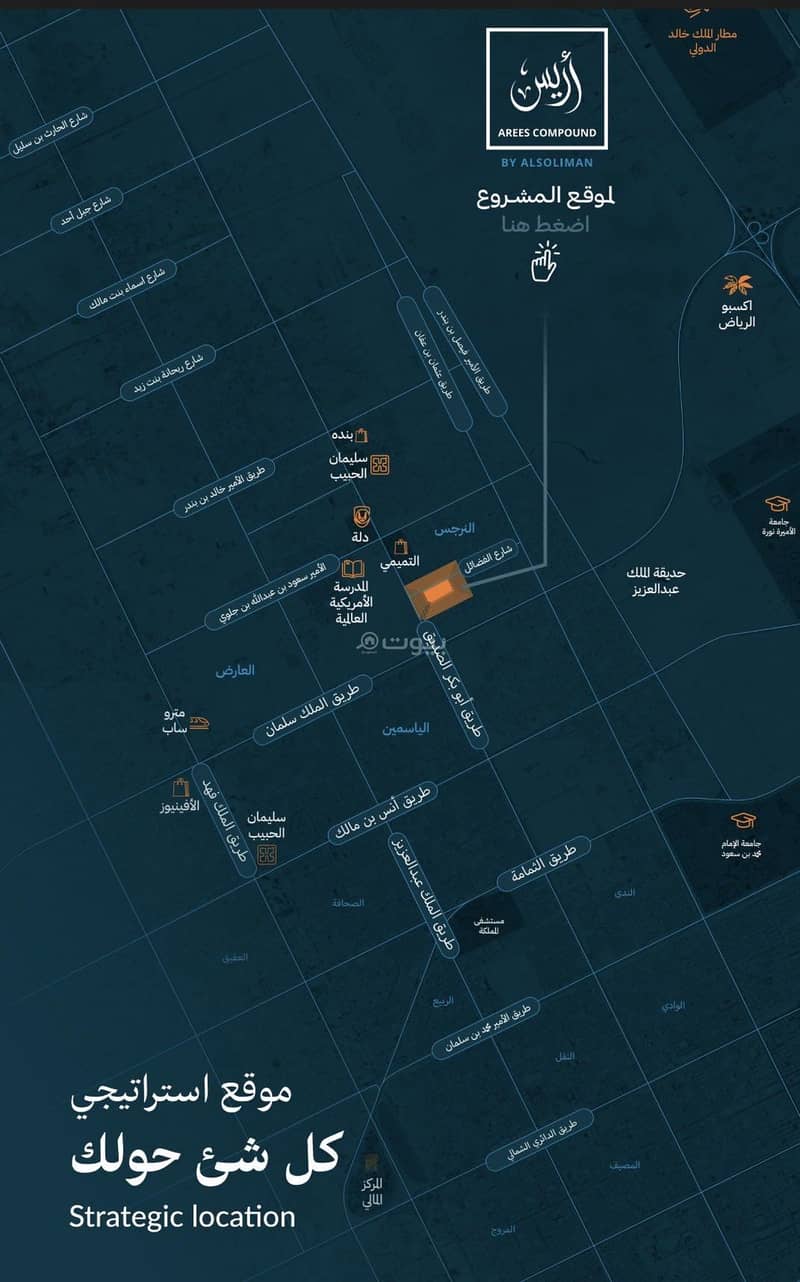Click the shopping bag icon above التميمي
Viewport: 800px width, 1282px height.
(401, 547)
